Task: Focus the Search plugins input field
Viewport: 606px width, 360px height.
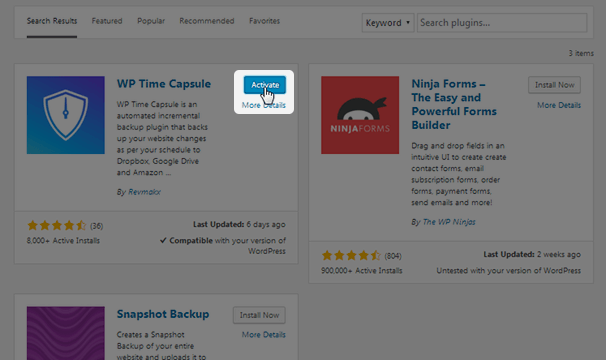Action: 502,23
